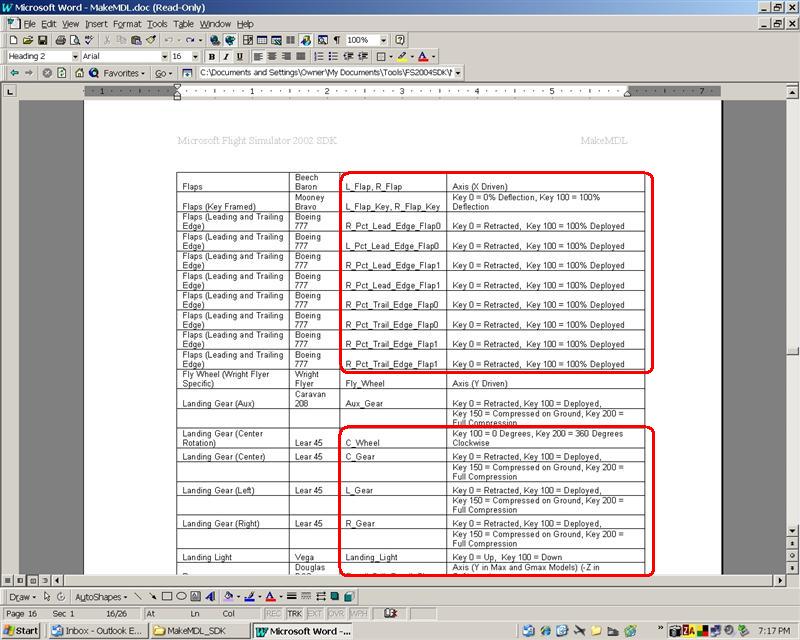Click the Windows Start button
The width and height of the screenshot is (800, 640).
pyautogui.click(x=21, y=631)
